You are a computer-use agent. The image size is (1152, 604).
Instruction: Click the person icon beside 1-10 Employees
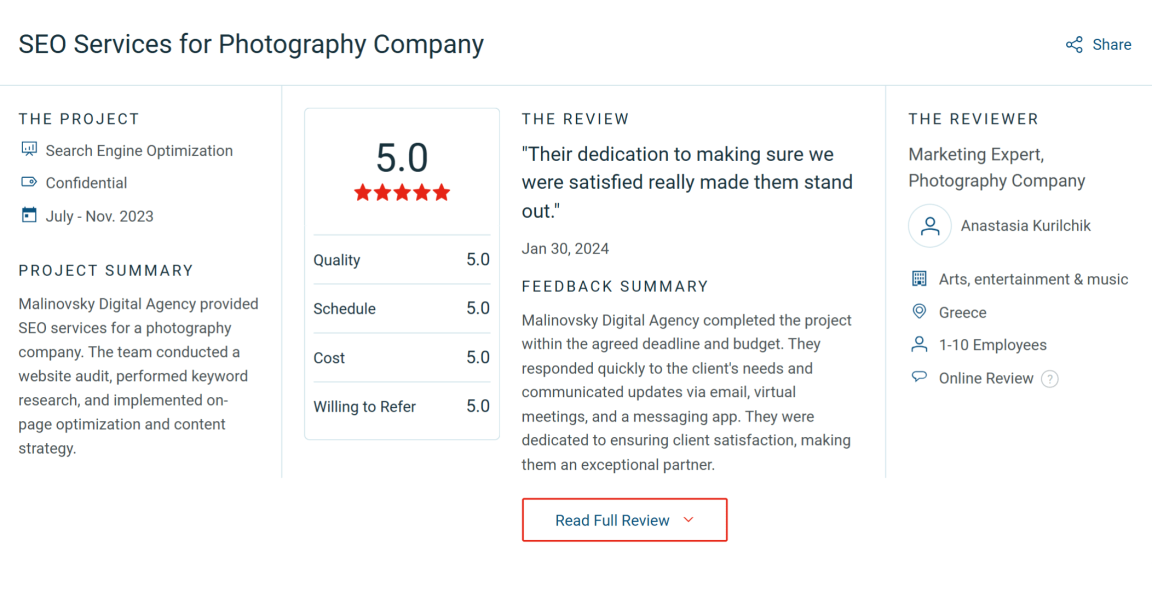coord(919,344)
